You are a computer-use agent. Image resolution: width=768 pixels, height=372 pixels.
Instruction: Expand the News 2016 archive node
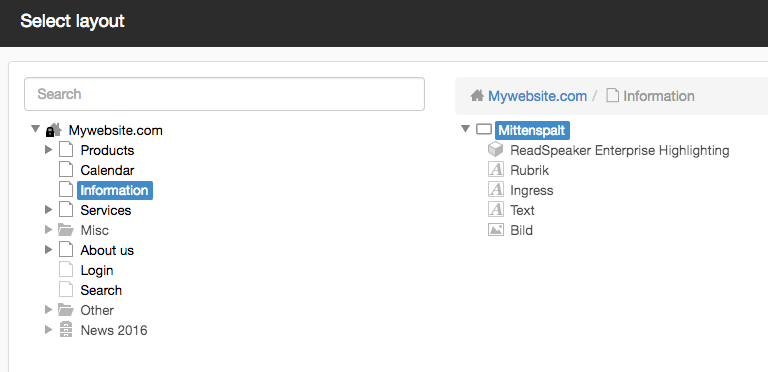(x=48, y=330)
